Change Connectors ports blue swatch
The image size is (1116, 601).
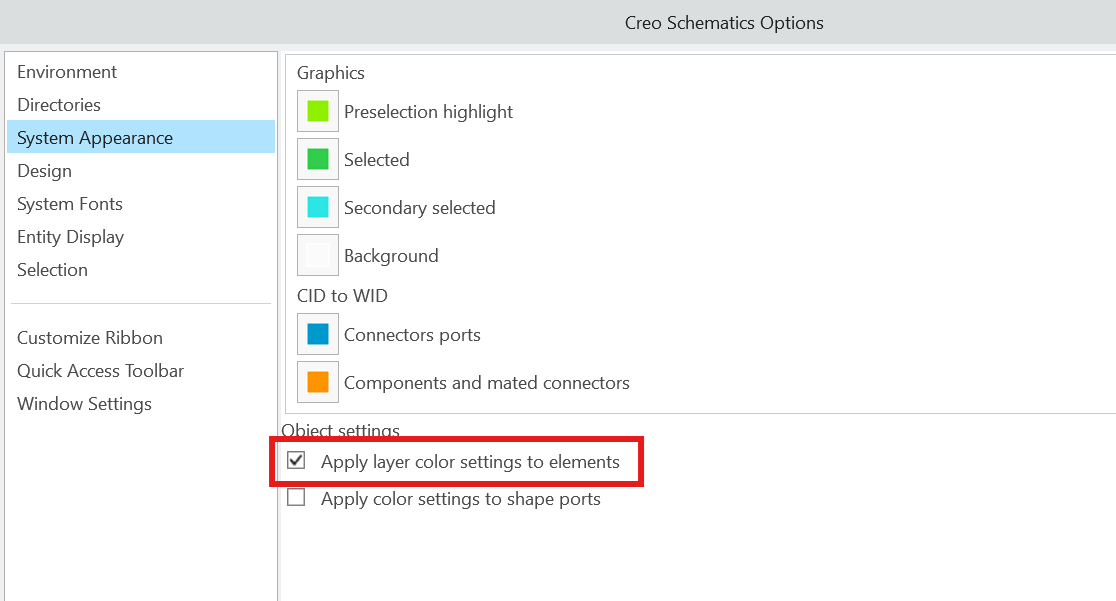pos(317,334)
